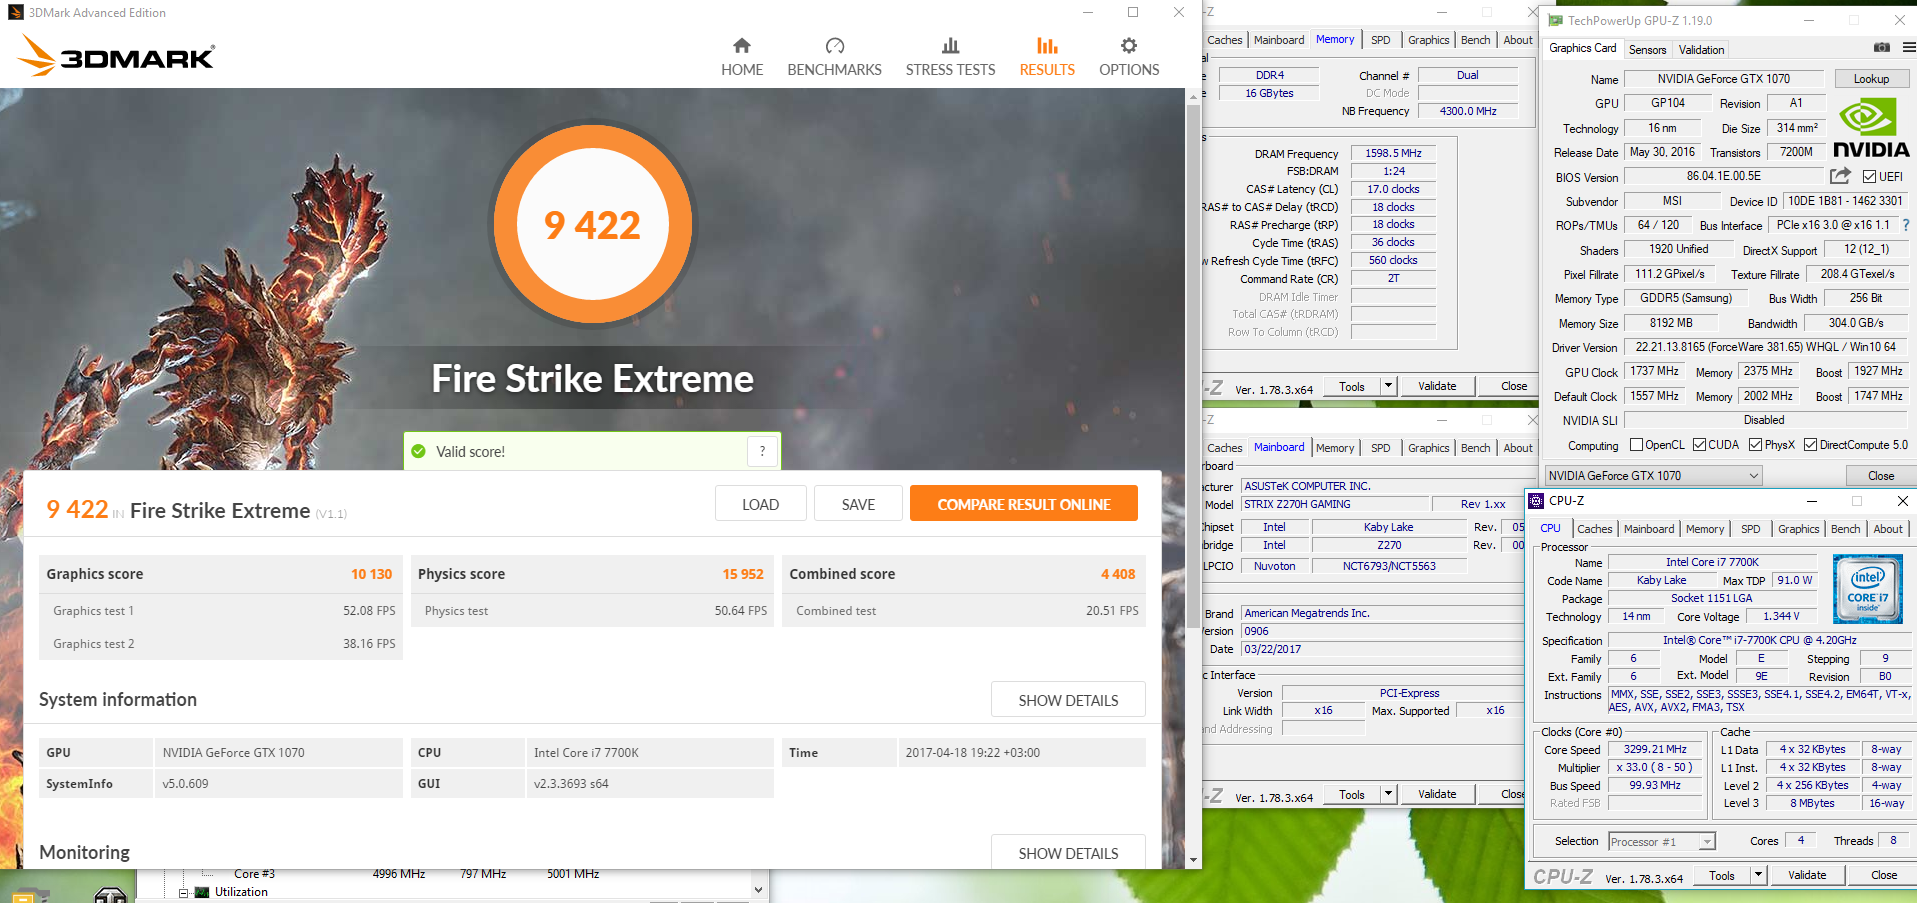This screenshot has height=903, width=1917.
Task: Take a GPU-Z screenshot with the camera icon
Action: (x=1881, y=47)
